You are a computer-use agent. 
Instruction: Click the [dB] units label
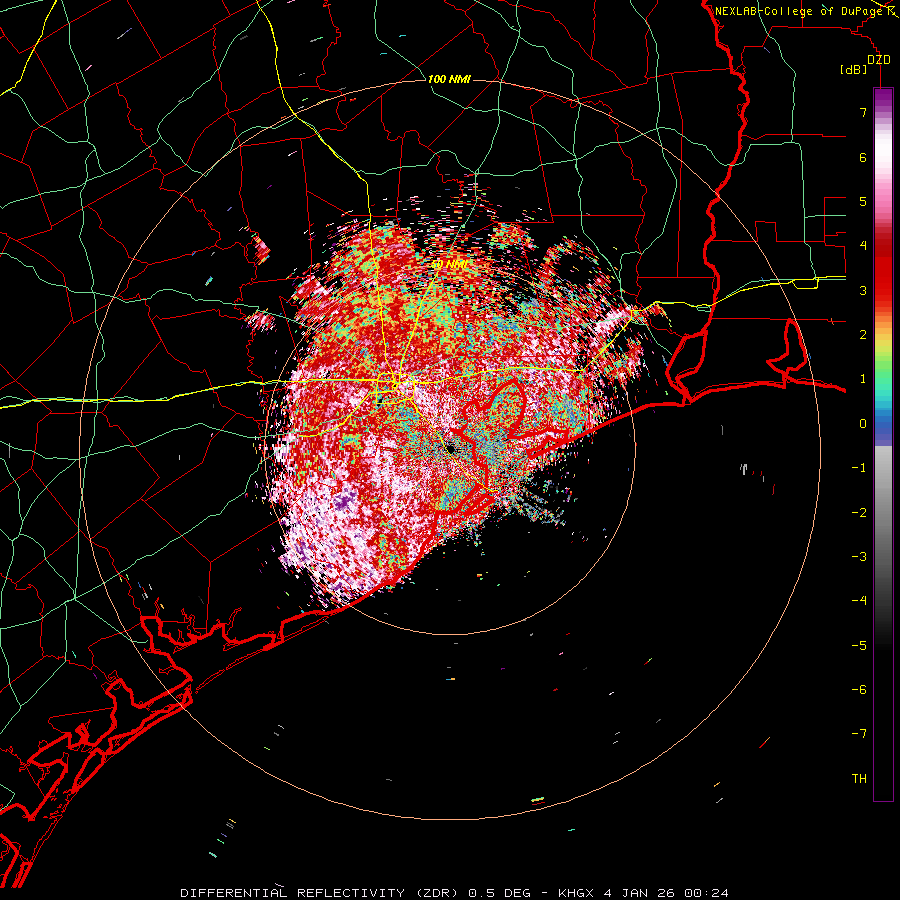point(854,70)
